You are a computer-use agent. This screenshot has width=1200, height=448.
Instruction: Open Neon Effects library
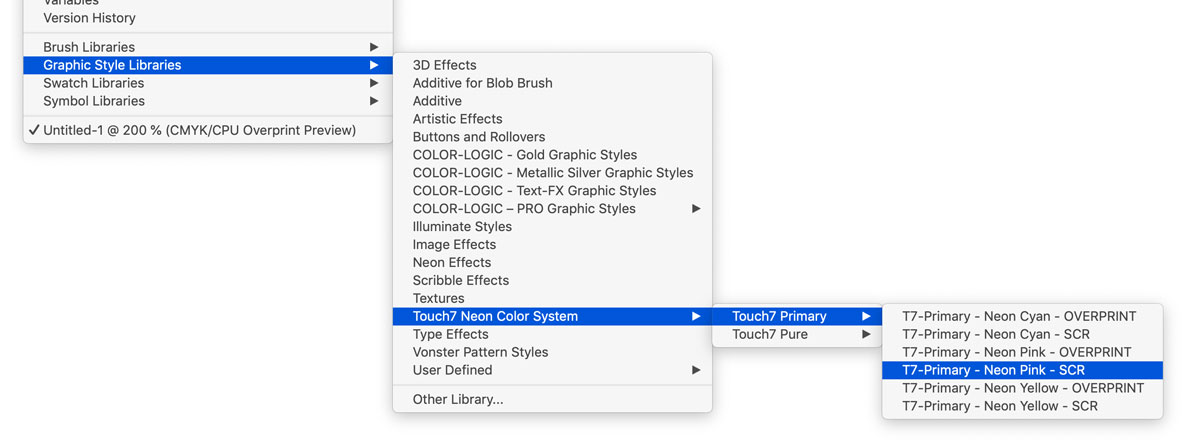552,263
